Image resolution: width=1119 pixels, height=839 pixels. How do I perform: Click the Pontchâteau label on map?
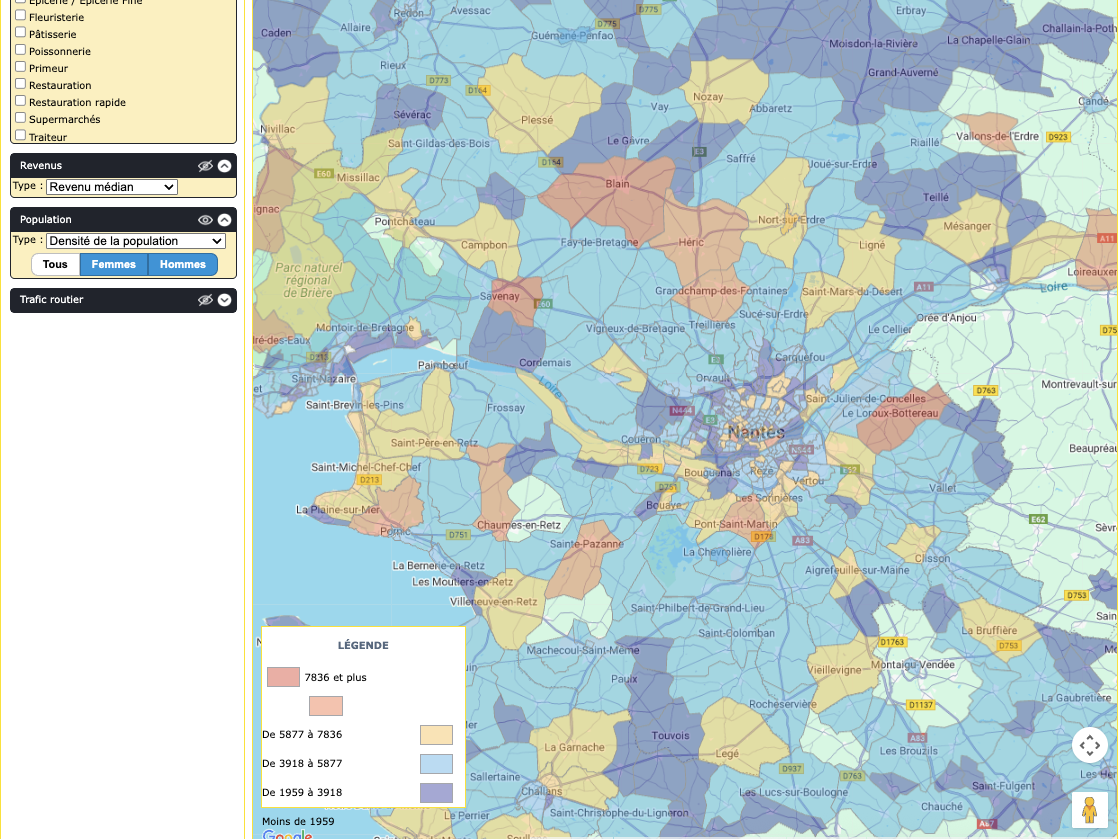pos(405,221)
